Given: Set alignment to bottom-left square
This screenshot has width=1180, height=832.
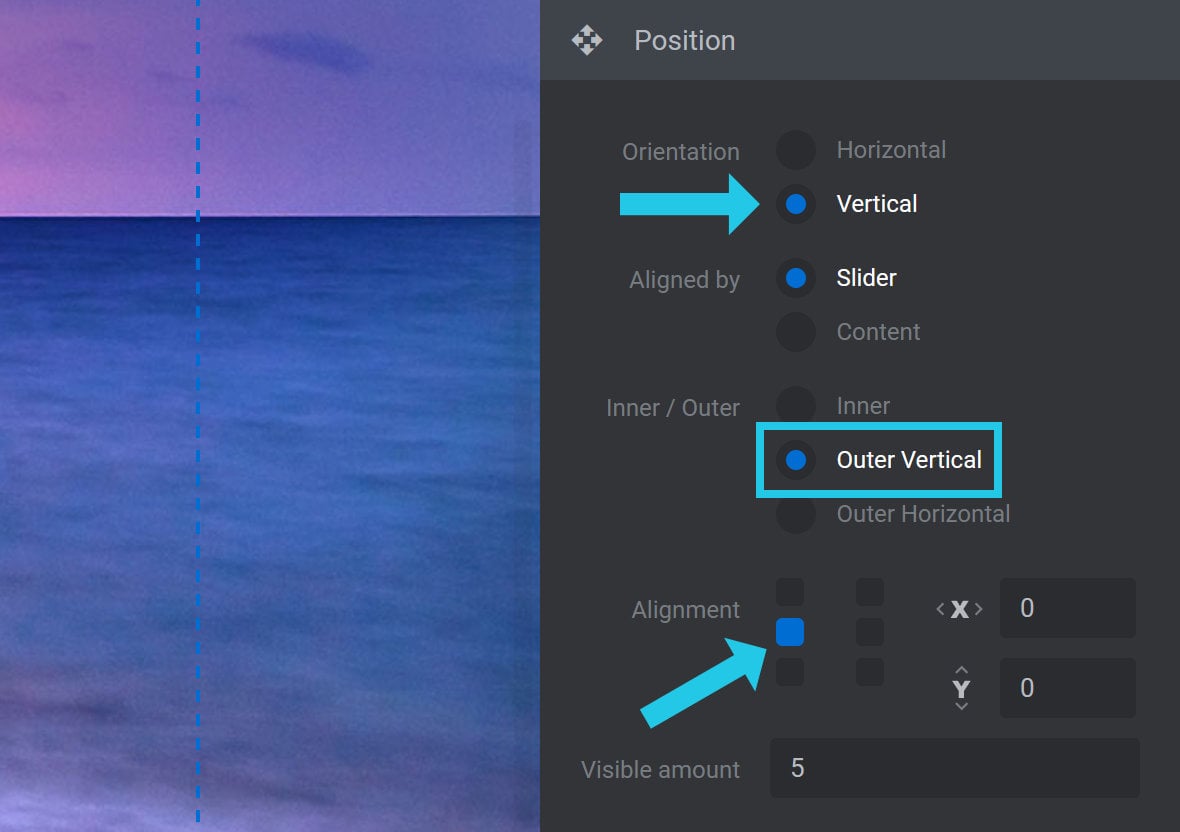Looking at the screenshot, I should [789, 672].
